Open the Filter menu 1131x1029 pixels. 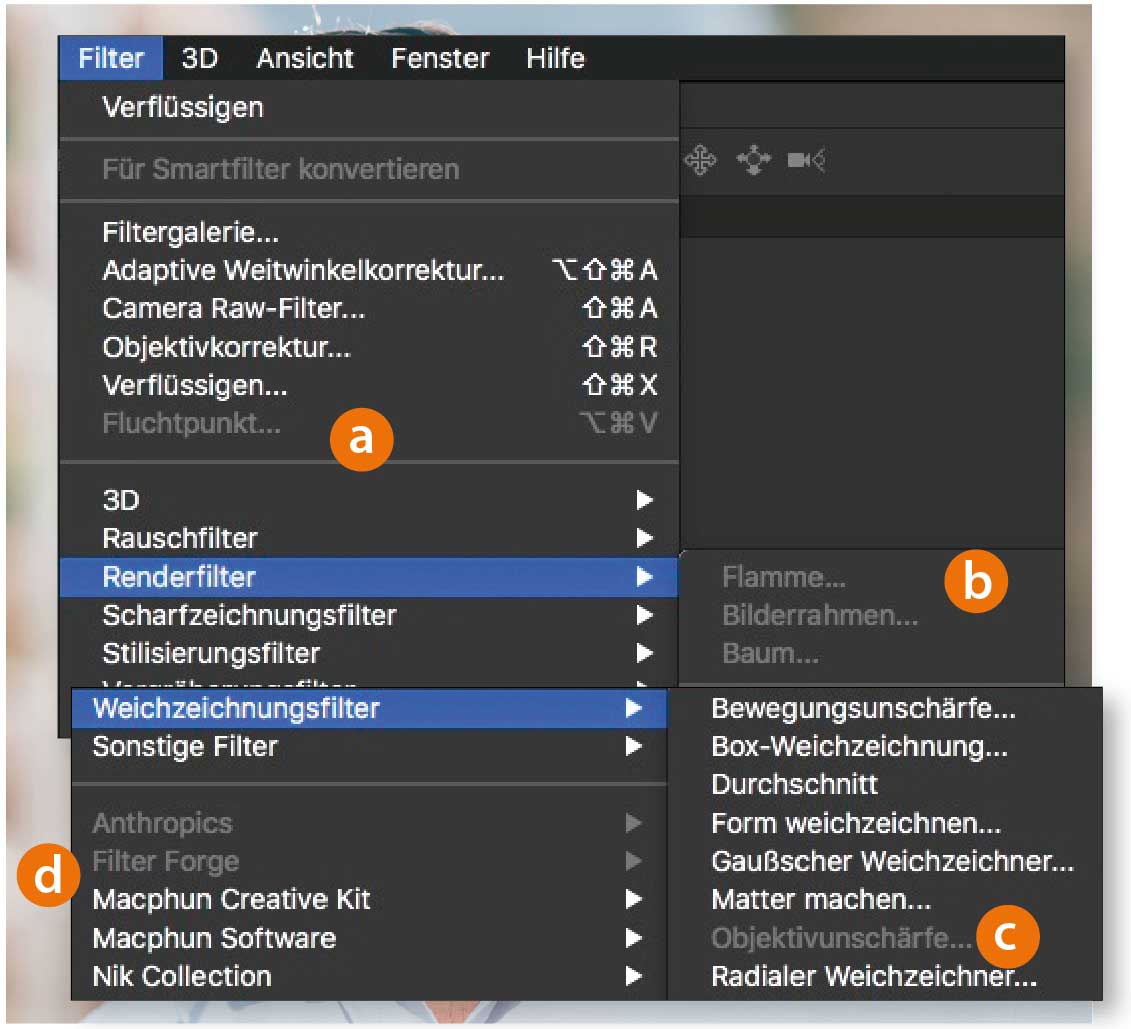111,58
